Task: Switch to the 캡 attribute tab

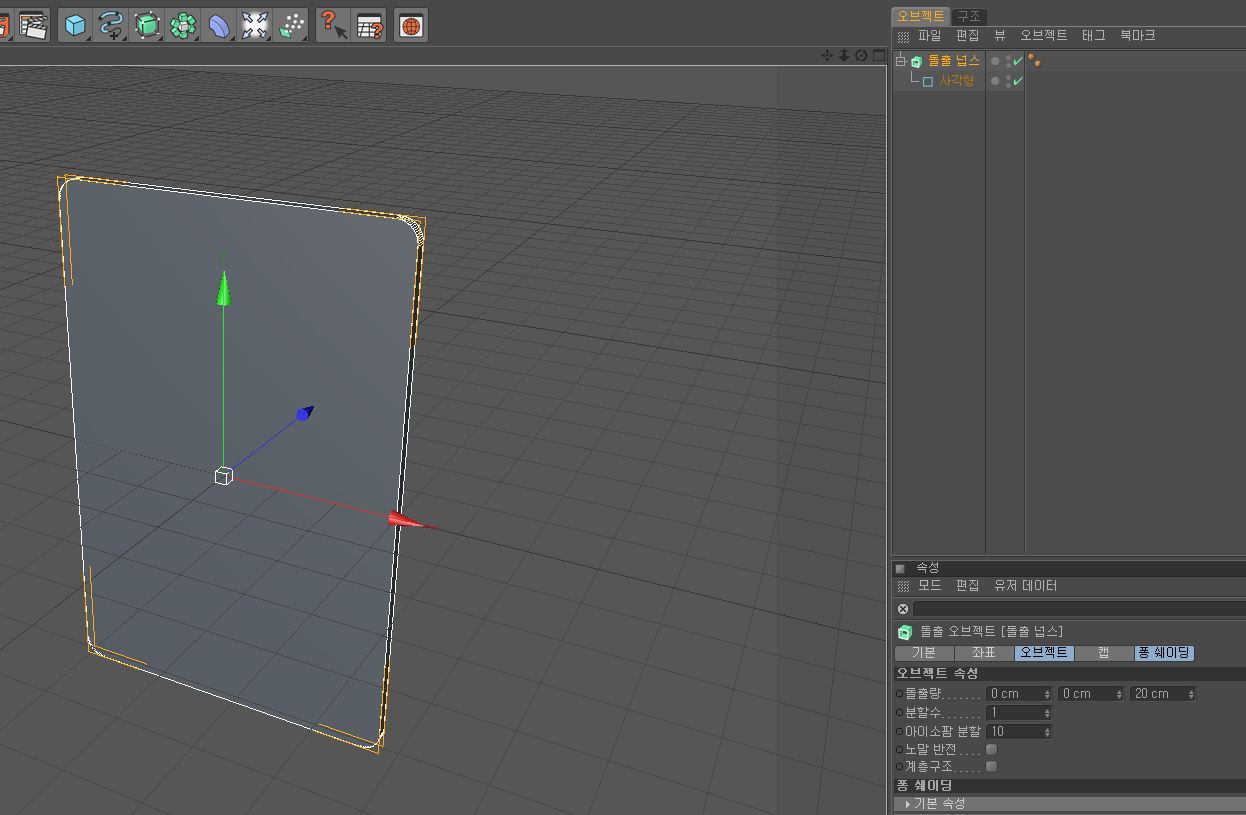Action: point(1104,653)
